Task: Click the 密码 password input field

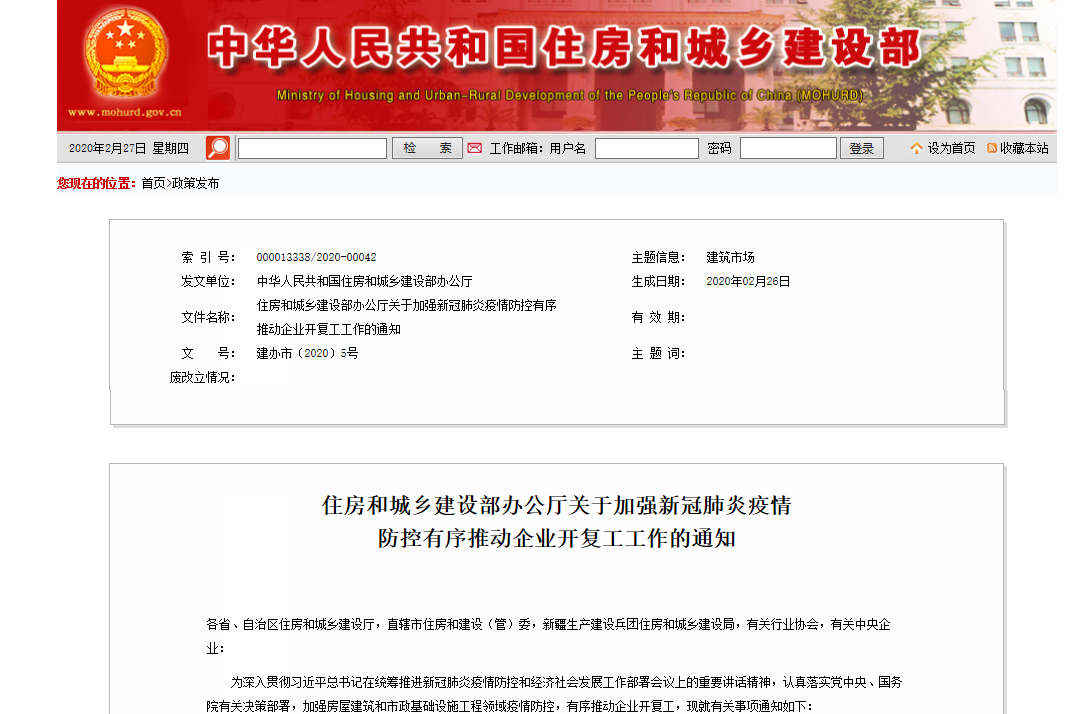Action: 787,148
